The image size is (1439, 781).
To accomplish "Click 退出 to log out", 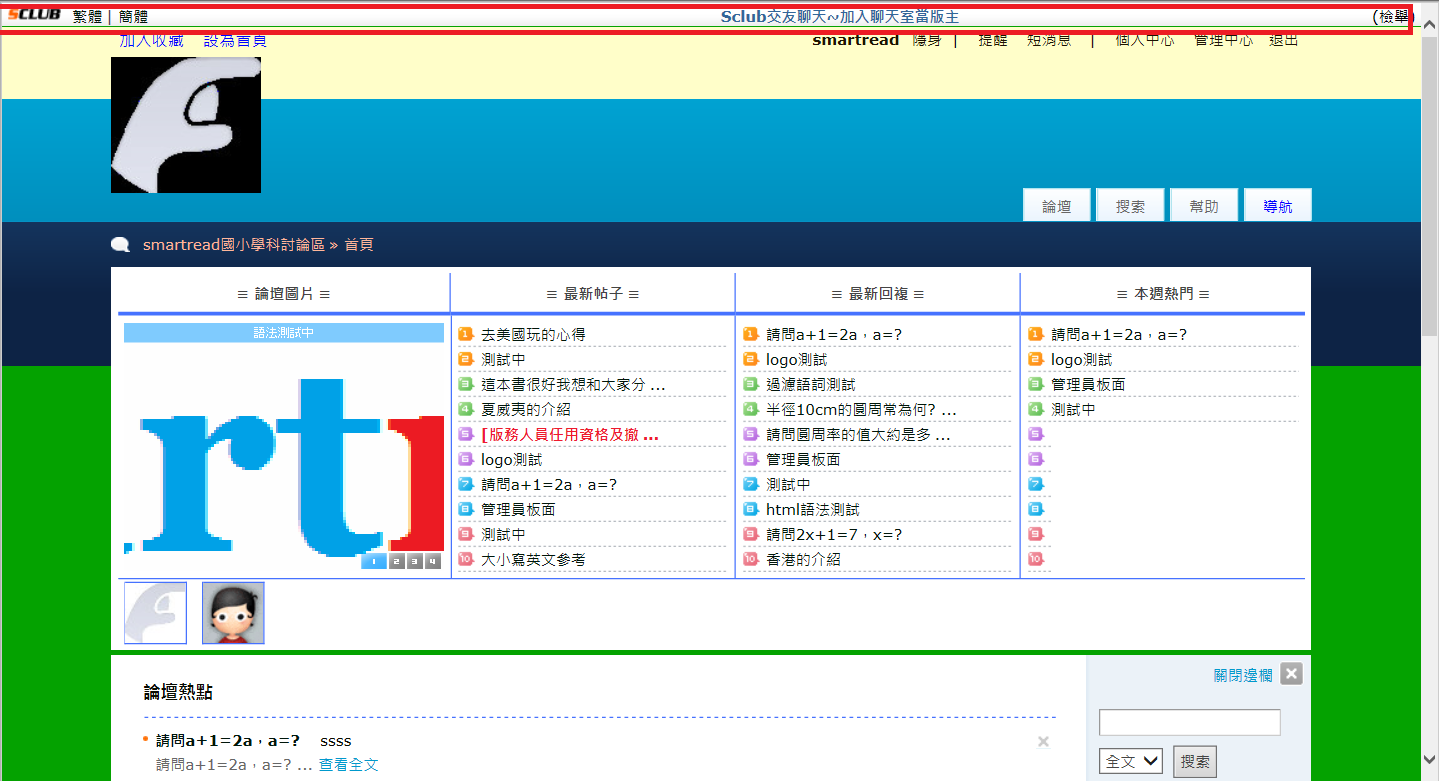I will tap(1283, 40).
